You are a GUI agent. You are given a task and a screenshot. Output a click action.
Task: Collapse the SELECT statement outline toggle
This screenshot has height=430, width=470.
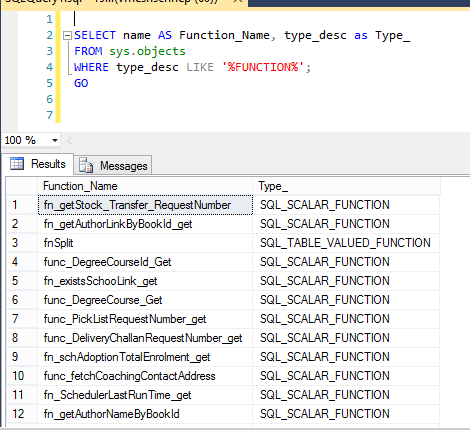[67, 35]
